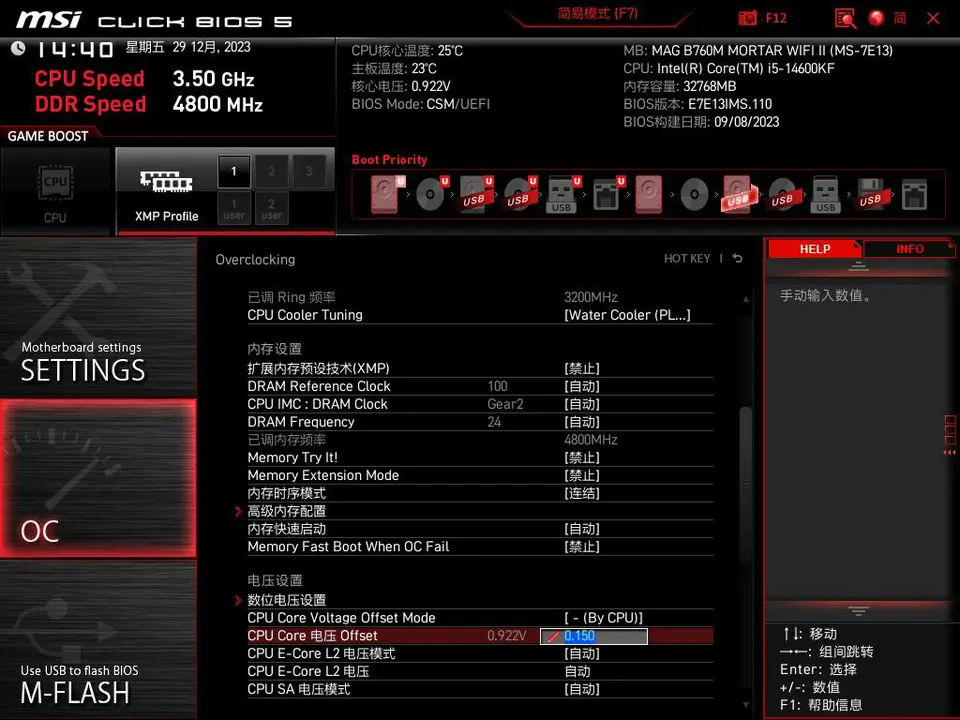Click the 简 language label
The image size is (960, 720).
tap(899, 18)
